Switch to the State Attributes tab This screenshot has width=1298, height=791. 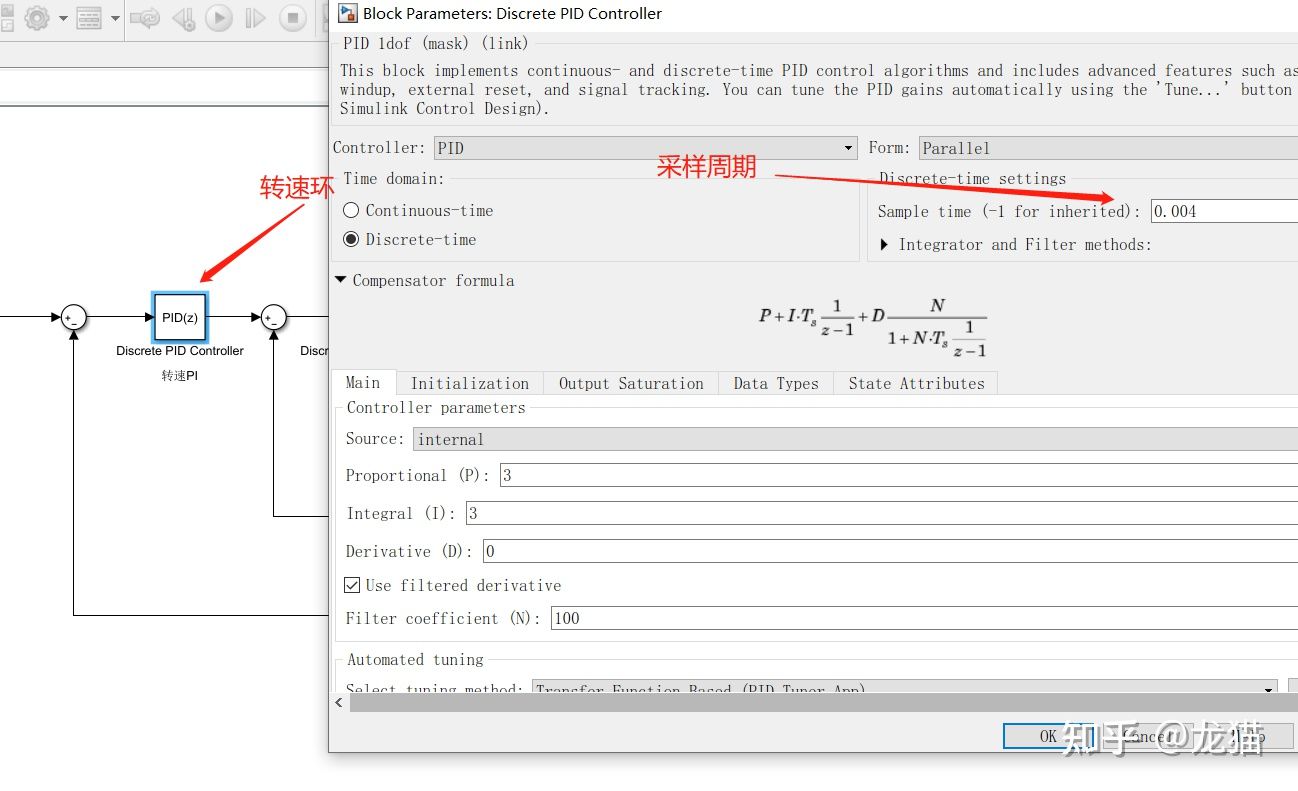(916, 384)
